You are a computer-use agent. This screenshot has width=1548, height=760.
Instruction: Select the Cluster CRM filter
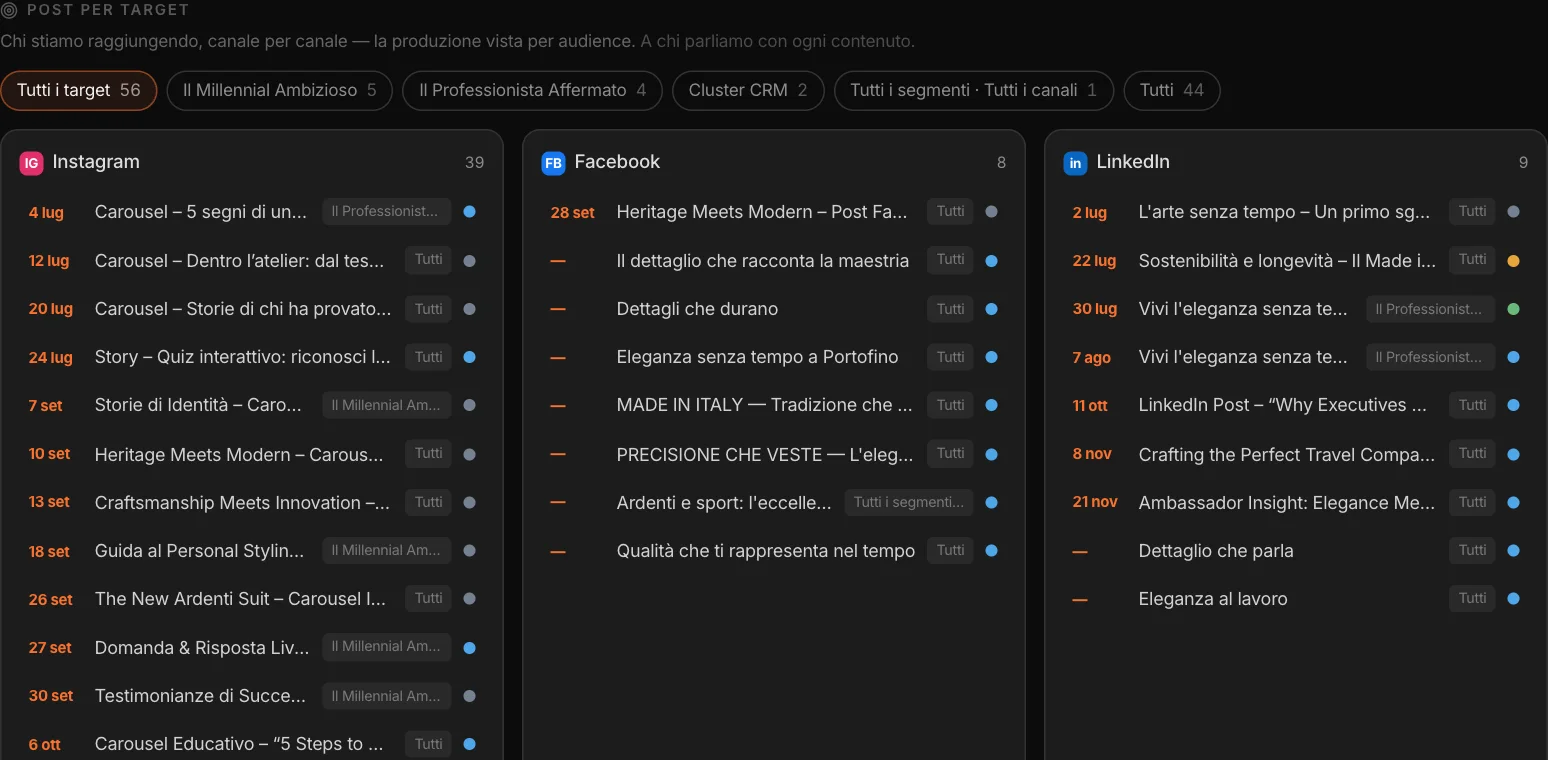[x=748, y=90]
